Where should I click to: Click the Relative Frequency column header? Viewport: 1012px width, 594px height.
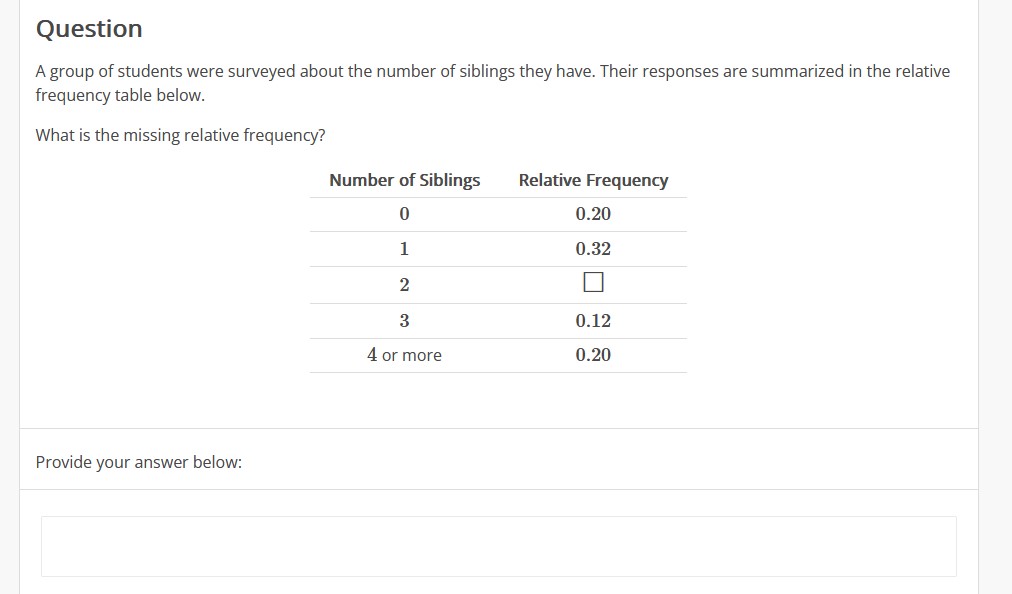click(593, 180)
